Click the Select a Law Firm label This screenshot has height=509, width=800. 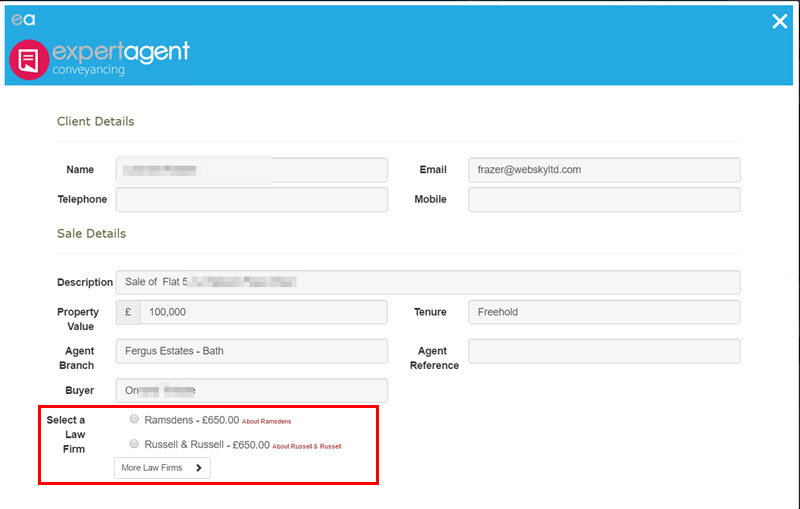[66, 435]
